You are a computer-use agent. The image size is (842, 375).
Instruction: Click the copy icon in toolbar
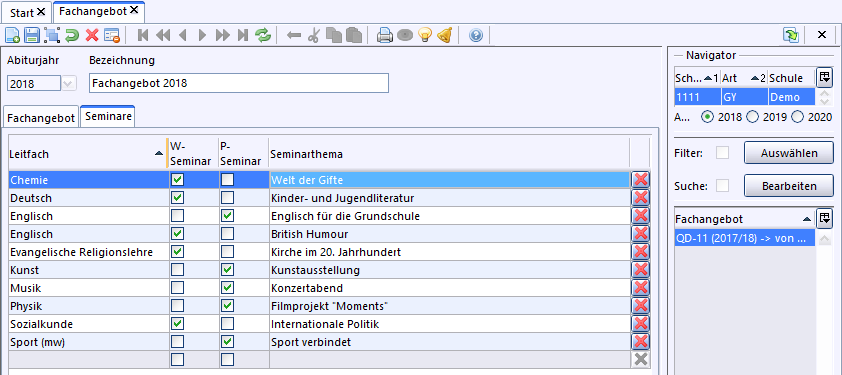pyautogui.click(x=334, y=35)
